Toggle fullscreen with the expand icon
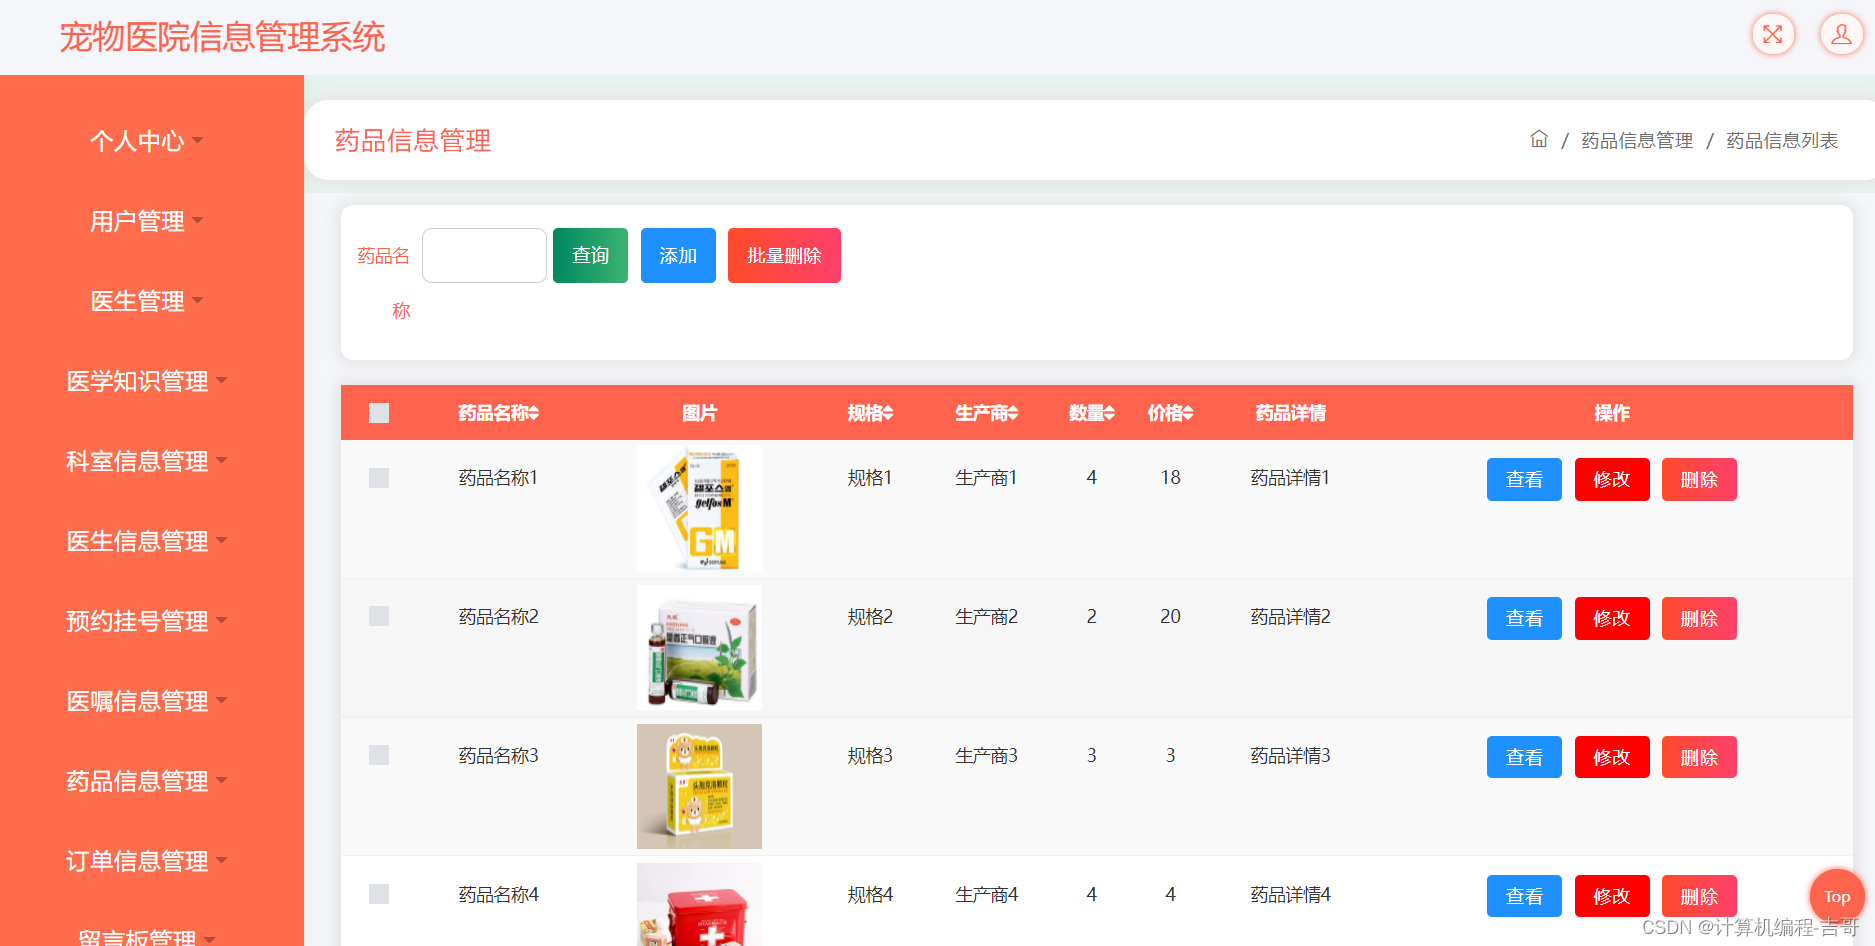 [1773, 35]
